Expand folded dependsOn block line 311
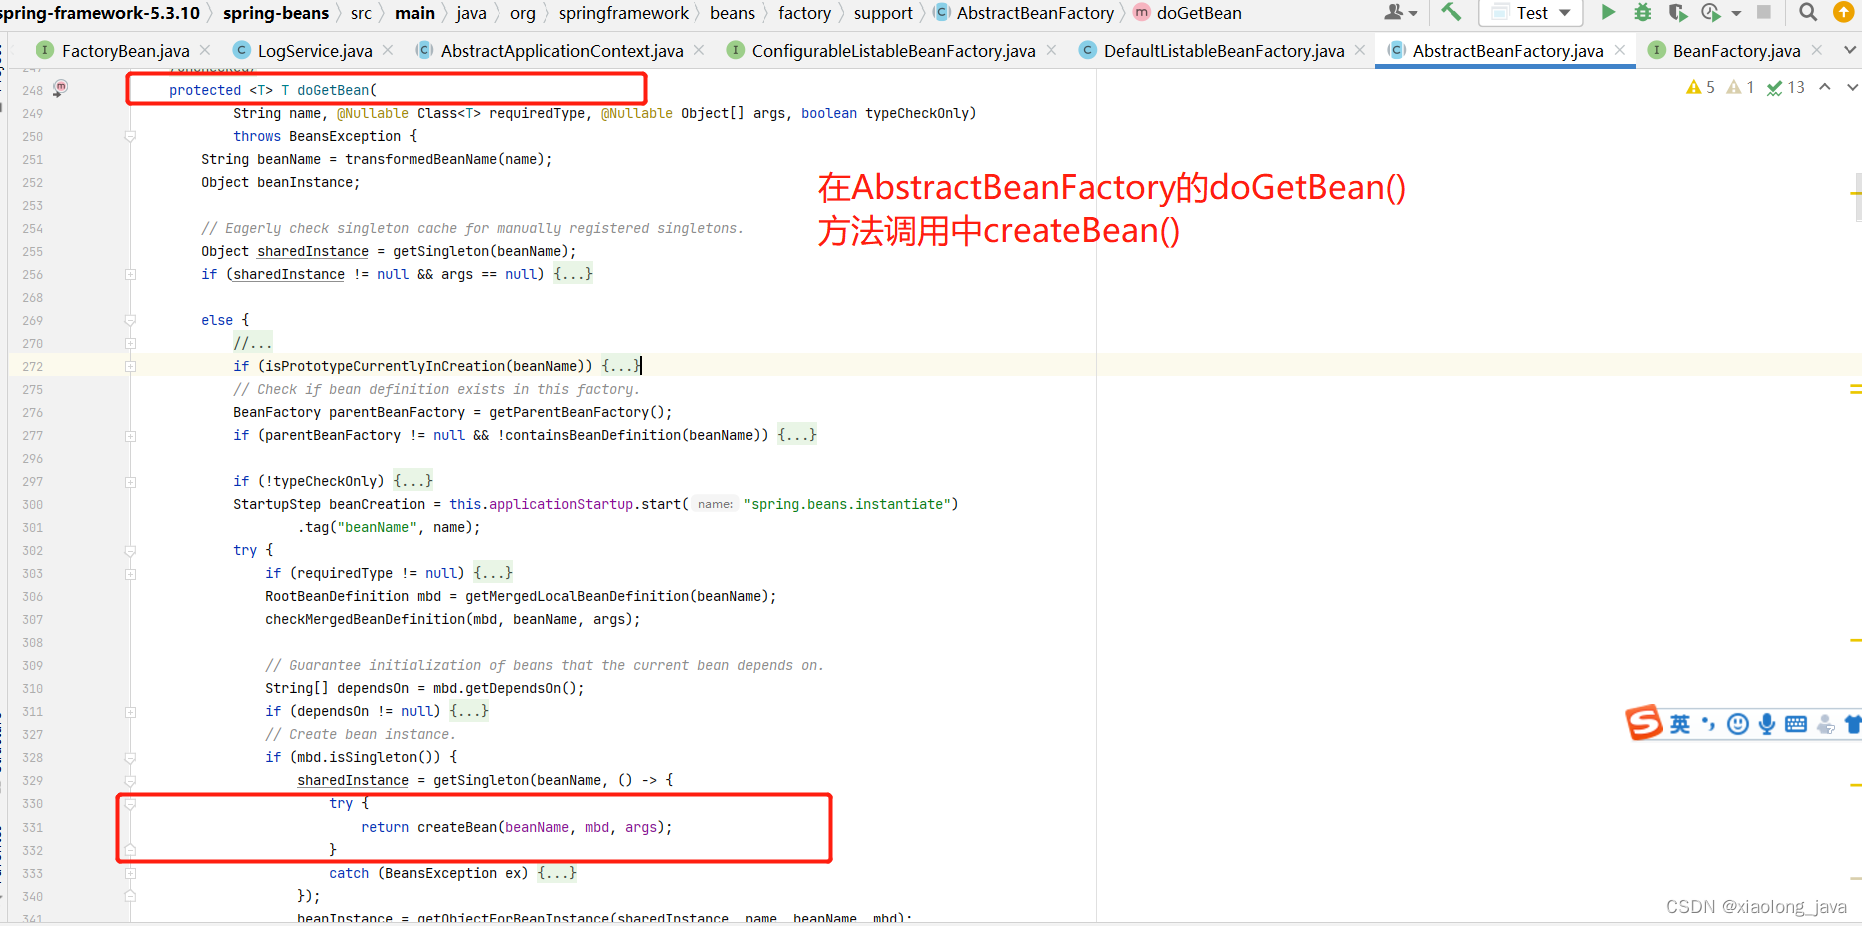Viewport: 1862px width, 926px height. click(130, 711)
